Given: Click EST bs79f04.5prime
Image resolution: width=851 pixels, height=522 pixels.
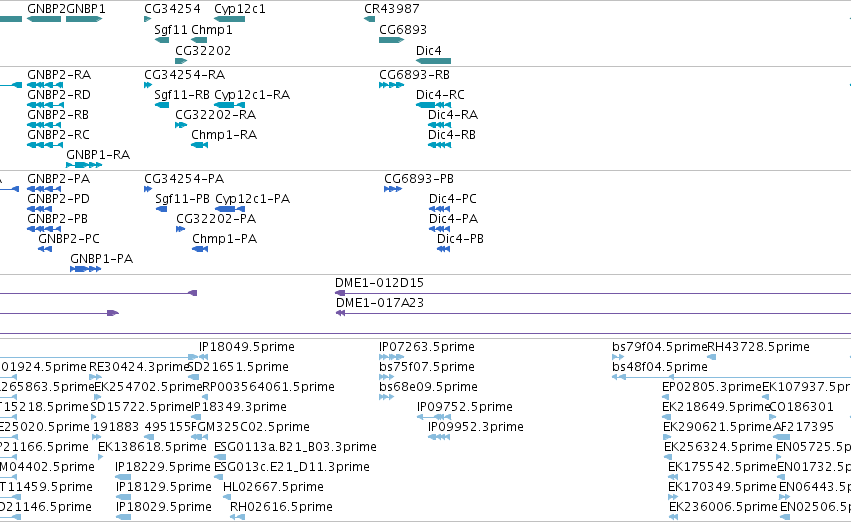Looking at the screenshot, I should tap(659, 347).
